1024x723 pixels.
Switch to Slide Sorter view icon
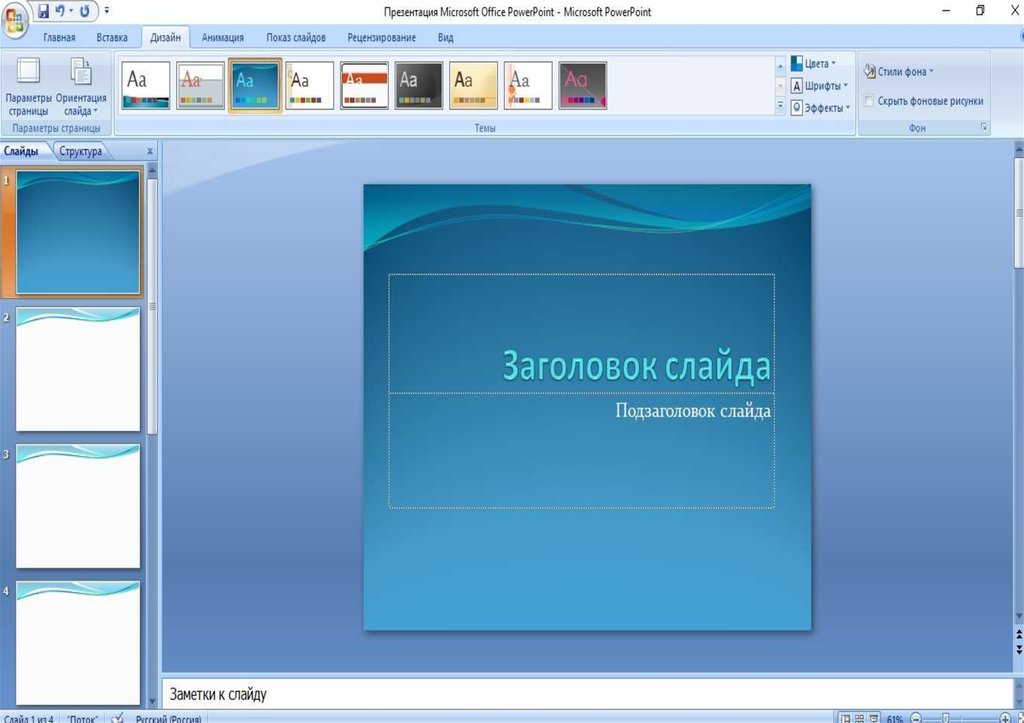coord(860,718)
